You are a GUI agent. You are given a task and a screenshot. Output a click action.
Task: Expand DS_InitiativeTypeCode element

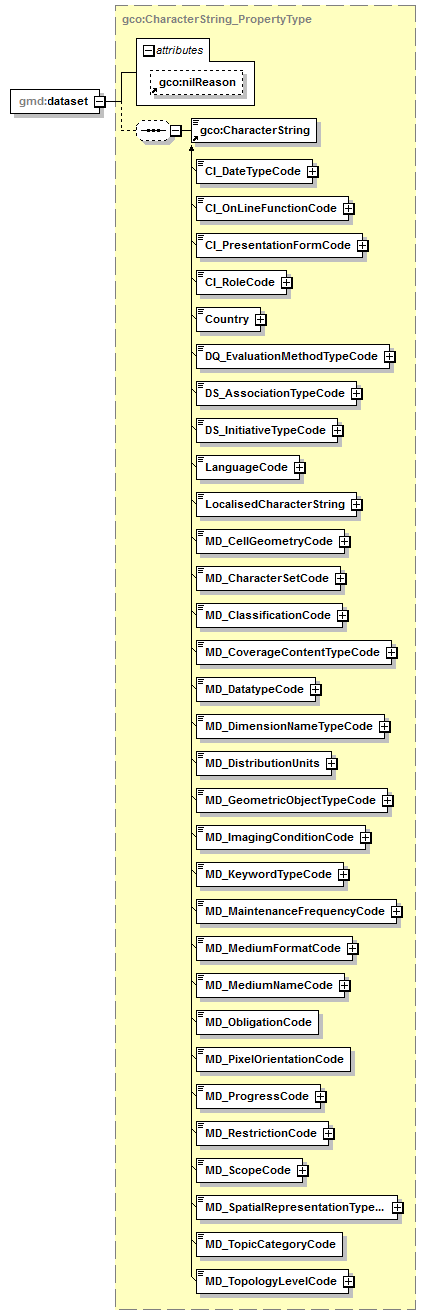coord(338,430)
